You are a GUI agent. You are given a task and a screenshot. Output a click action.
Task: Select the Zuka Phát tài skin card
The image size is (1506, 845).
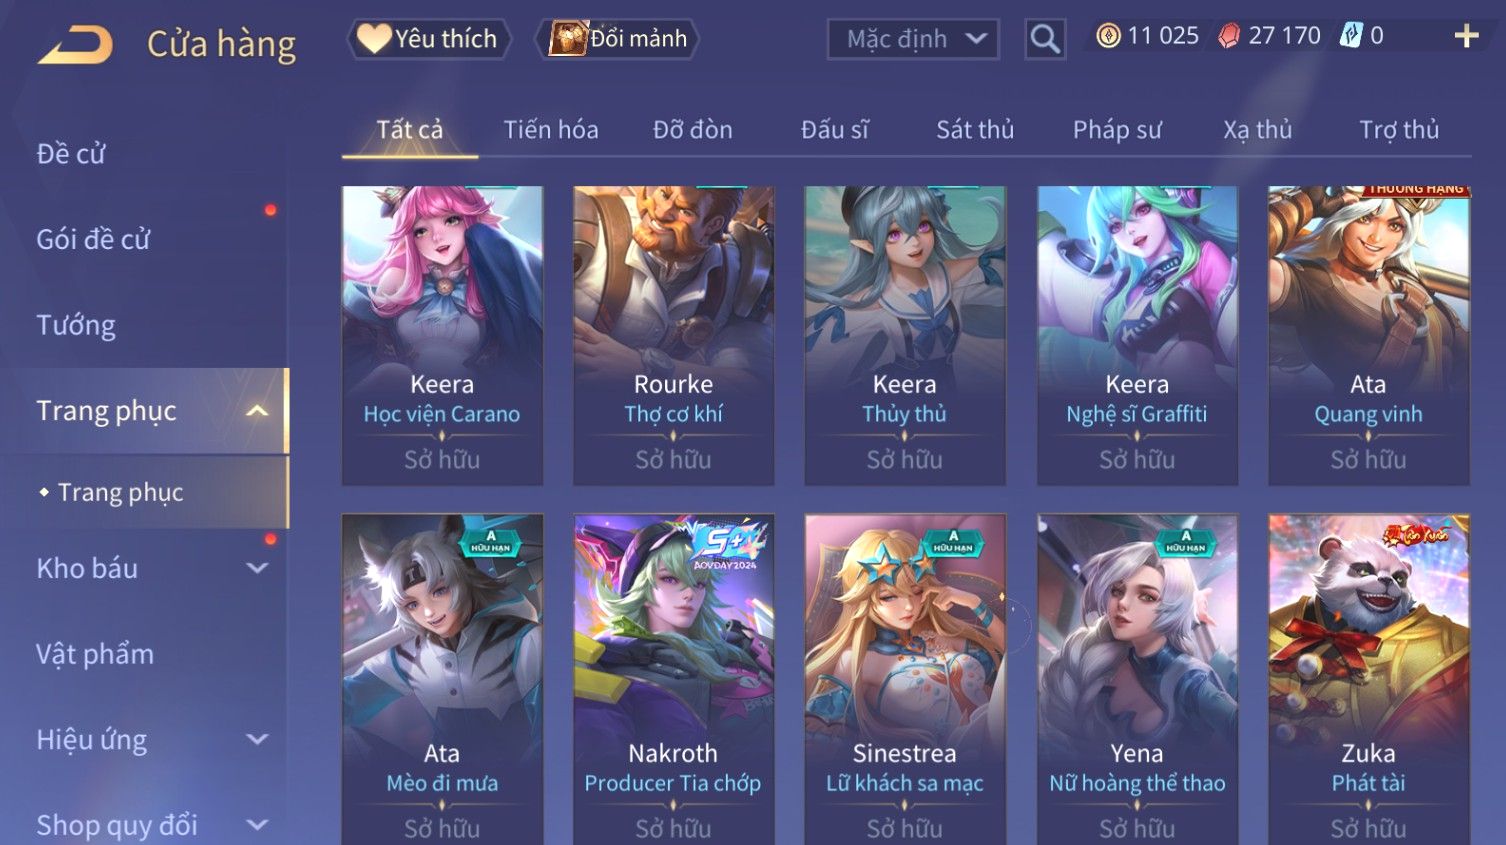(1369, 680)
